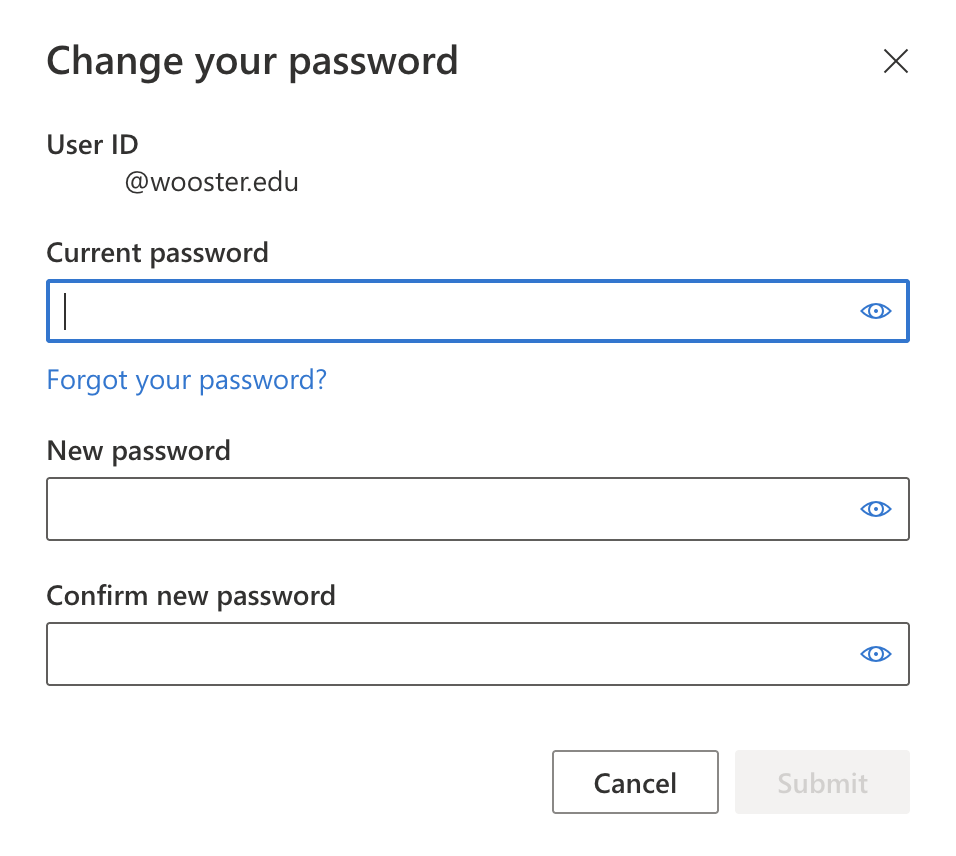Click the User ID label
Screen dimensions: 956x856
[x=93, y=145]
